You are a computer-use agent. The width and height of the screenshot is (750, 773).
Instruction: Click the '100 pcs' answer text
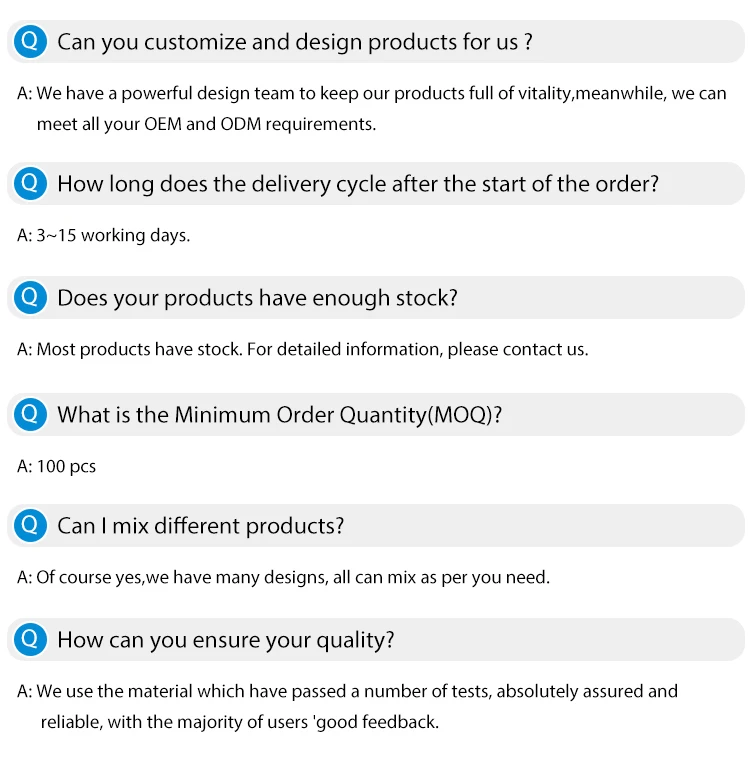tap(56, 466)
